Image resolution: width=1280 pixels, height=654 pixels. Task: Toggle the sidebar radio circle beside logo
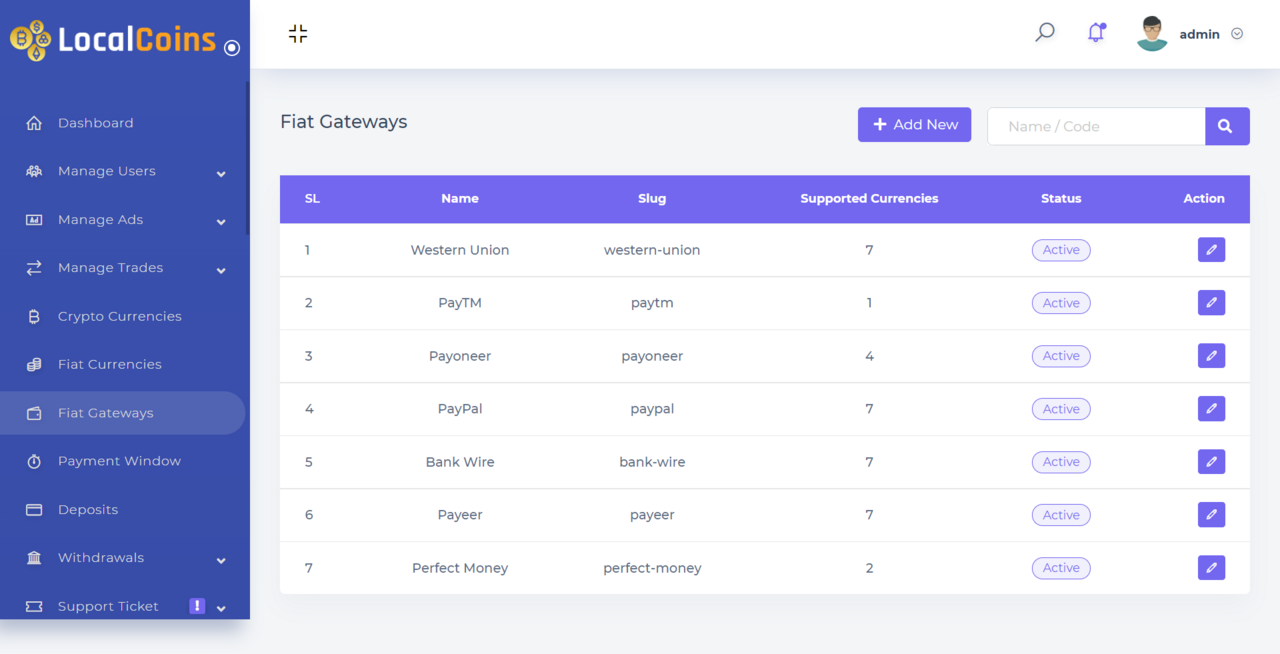[232, 47]
